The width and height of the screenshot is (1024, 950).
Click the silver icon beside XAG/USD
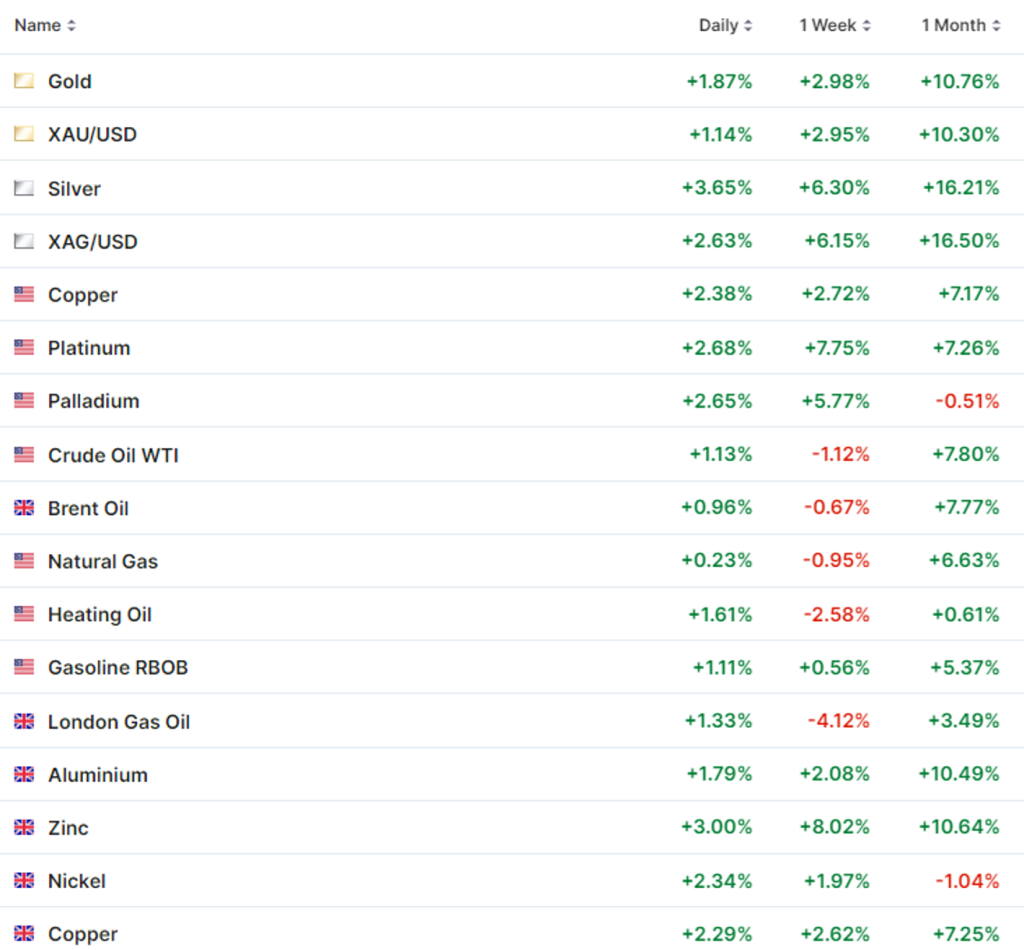24,241
